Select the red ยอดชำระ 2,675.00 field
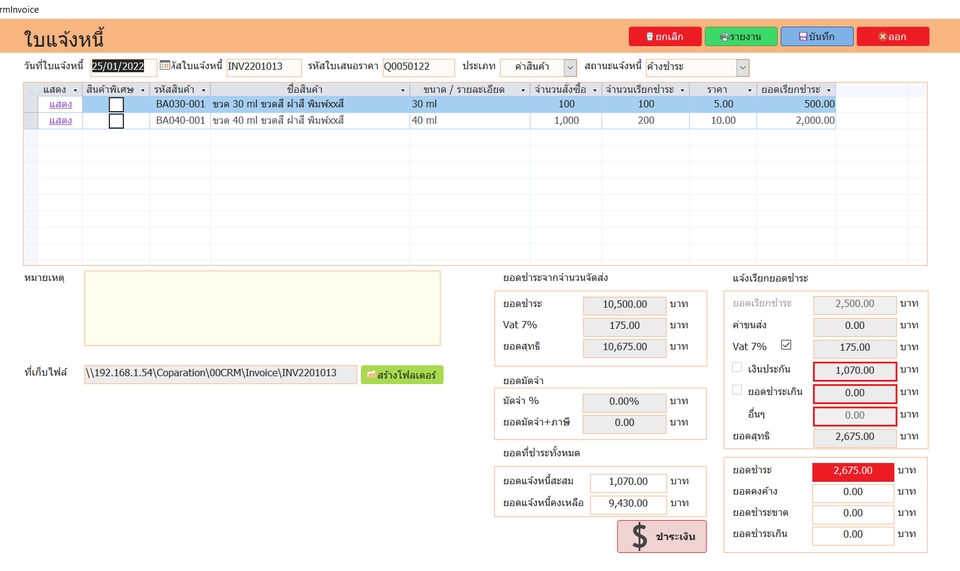This screenshot has width=960, height=571. (853, 471)
